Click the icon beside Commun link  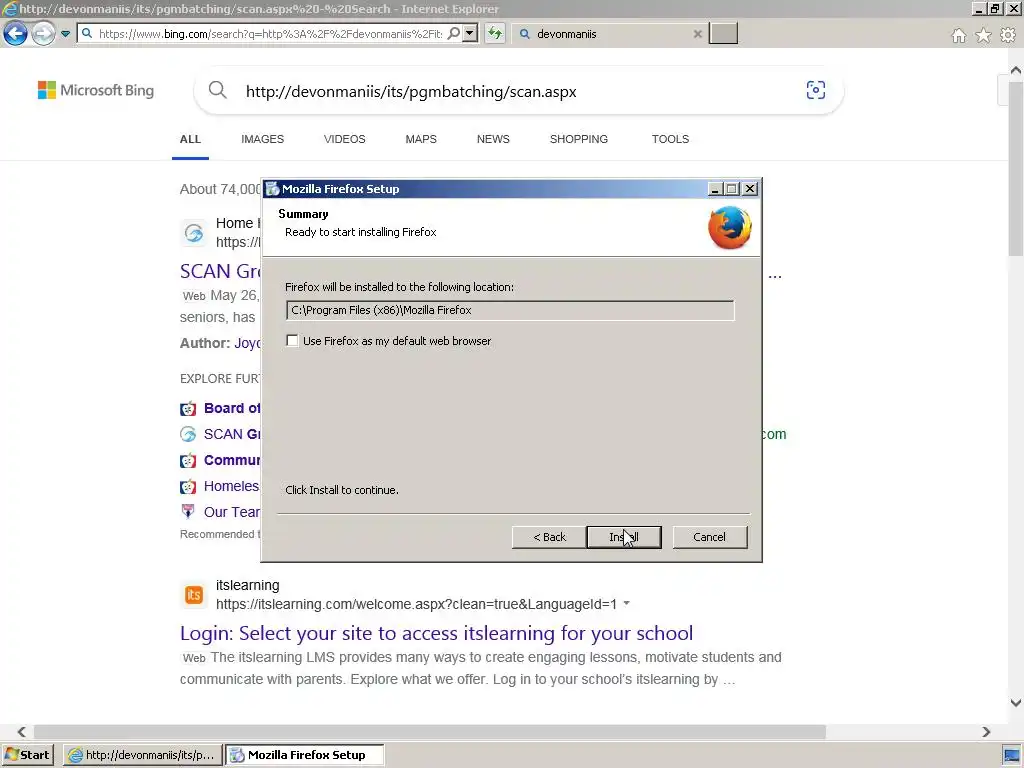188,460
